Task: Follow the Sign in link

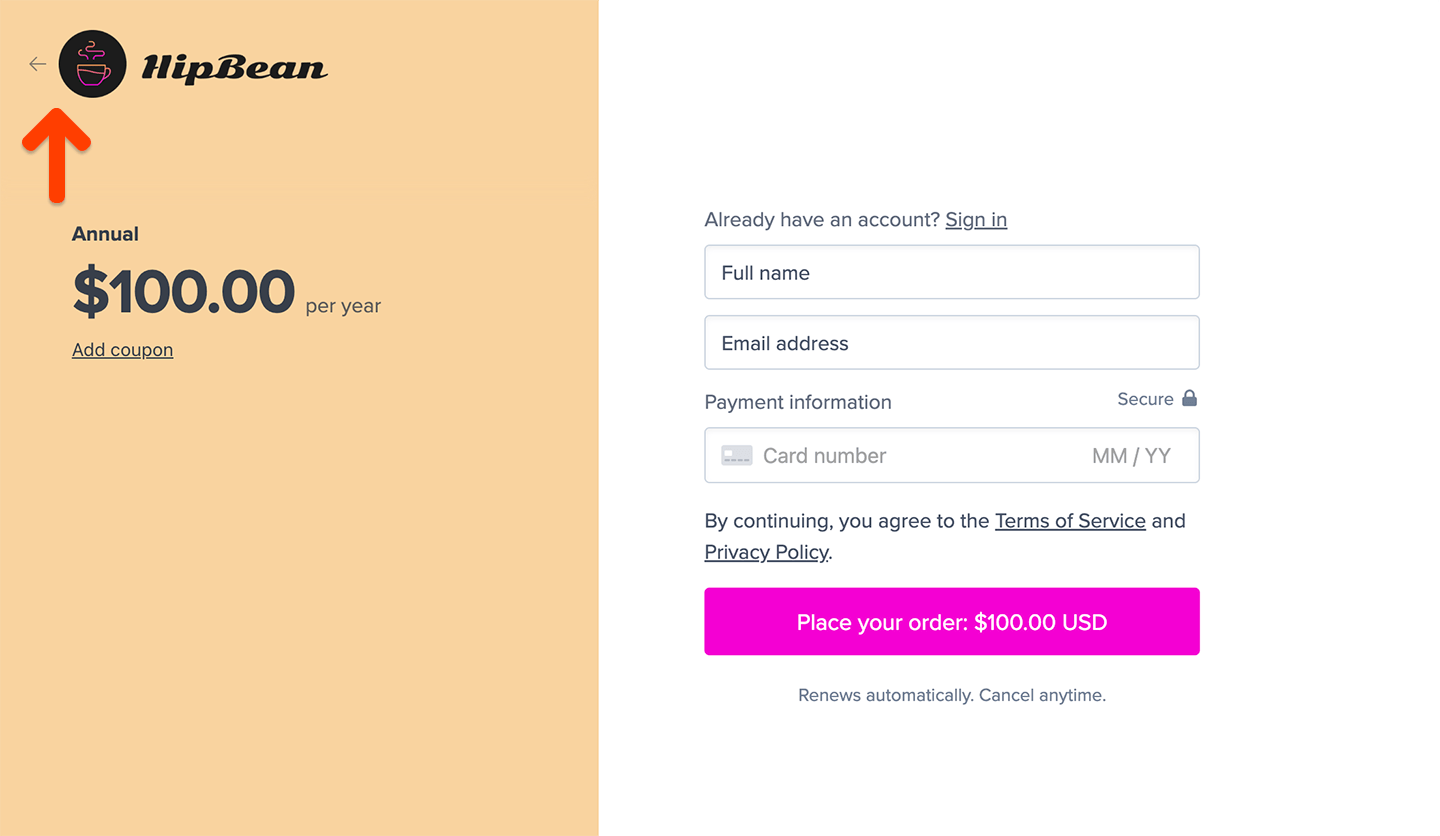Action: coord(976,220)
